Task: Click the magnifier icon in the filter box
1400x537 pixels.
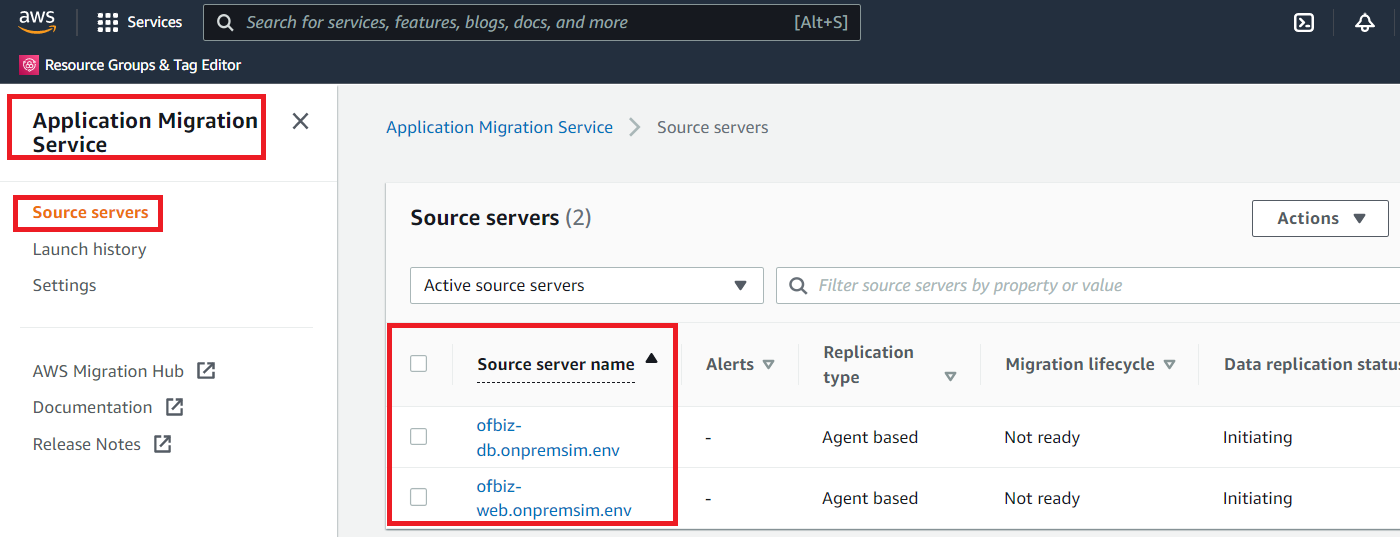Action: point(798,286)
